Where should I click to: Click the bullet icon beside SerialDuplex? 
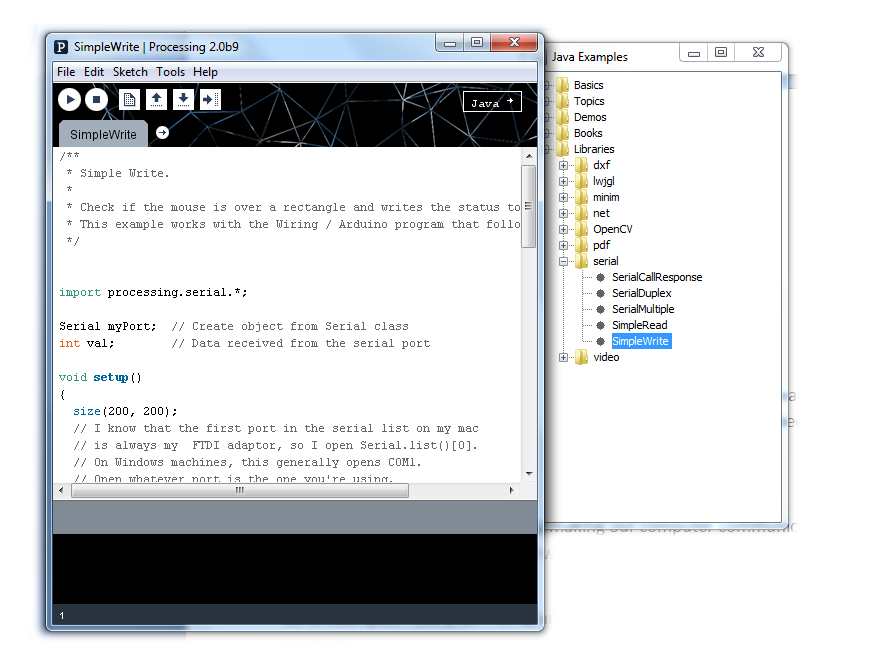point(601,293)
